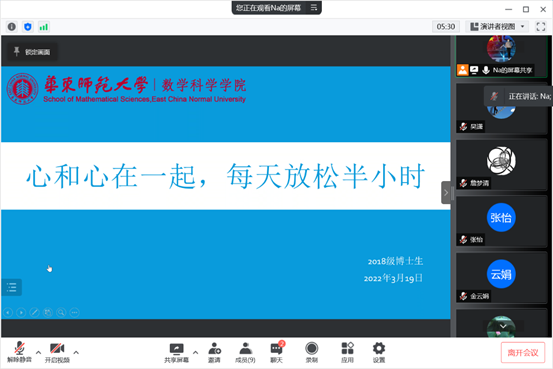The height and width of the screenshot is (369, 553).
Task: Click the blue security shield icon
Action: [x=28, y=27]
